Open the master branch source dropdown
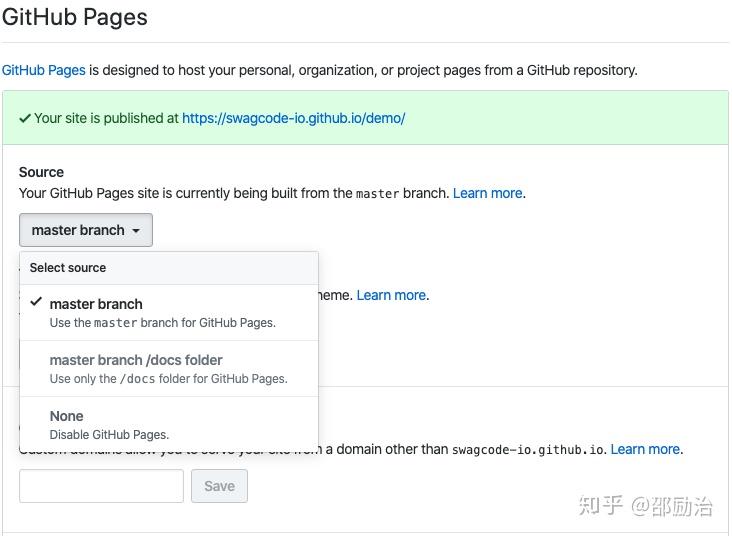 (86, 230)
